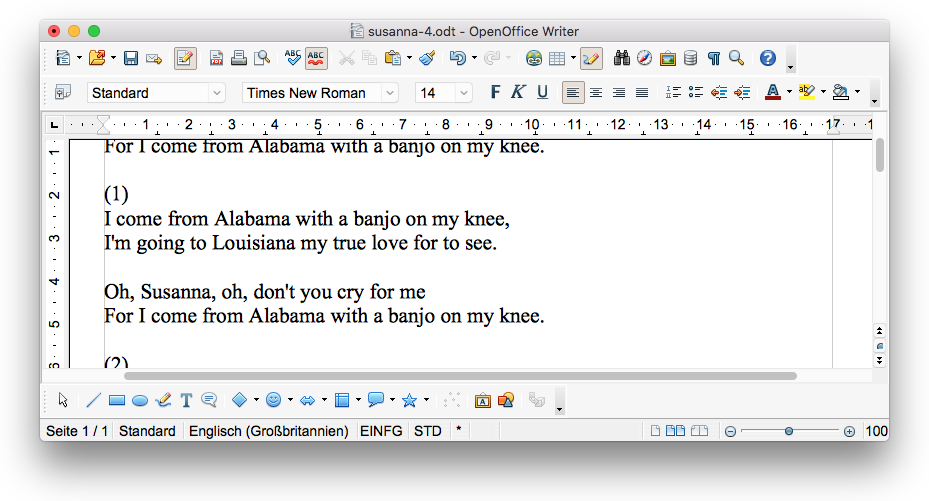Toggle Show Draw Functions icon
The image size is (929, 501).
(591, 58)
